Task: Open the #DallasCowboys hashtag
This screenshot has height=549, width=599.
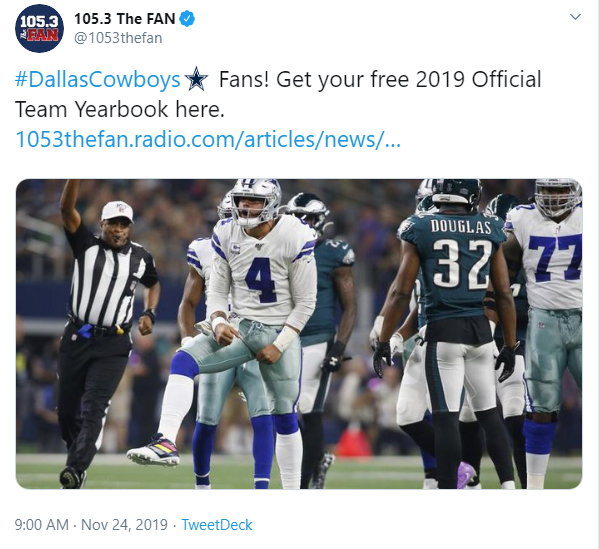Action: (x=97, y=79)
